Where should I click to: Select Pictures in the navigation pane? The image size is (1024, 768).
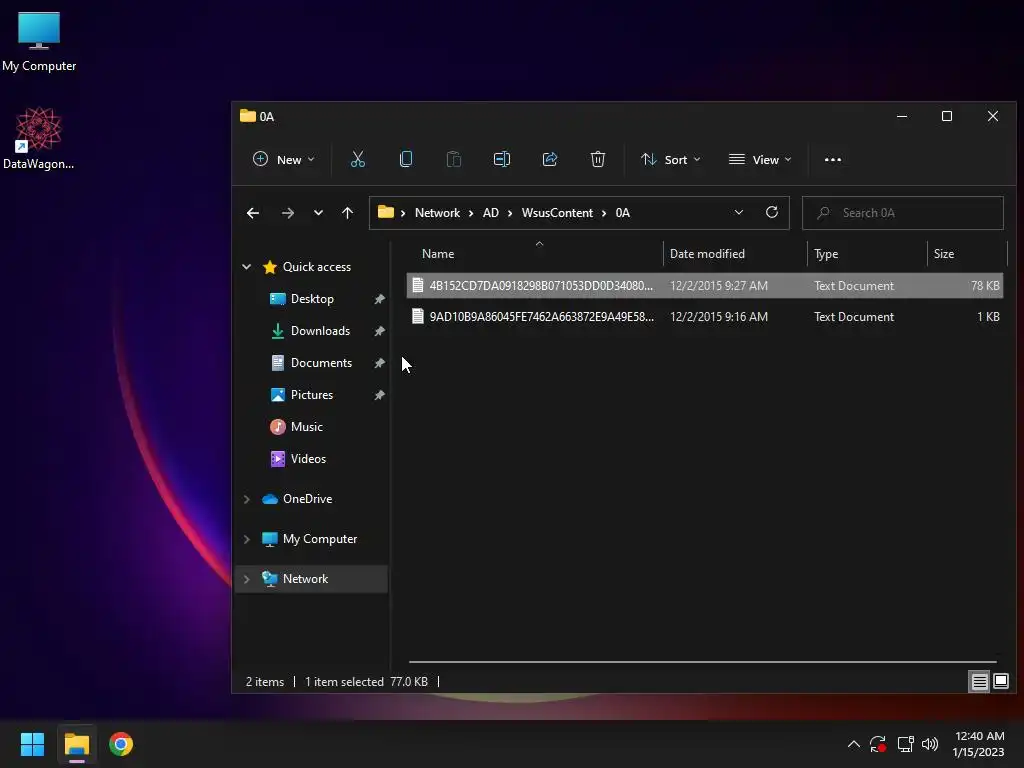pos(312,395)
